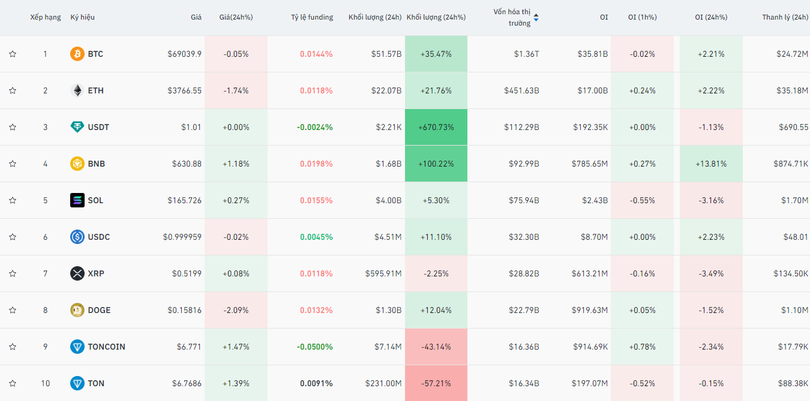The height and width of the screenshot is (401, 810).
Task: Click the Xếp hạng column header
Action: 45,17
